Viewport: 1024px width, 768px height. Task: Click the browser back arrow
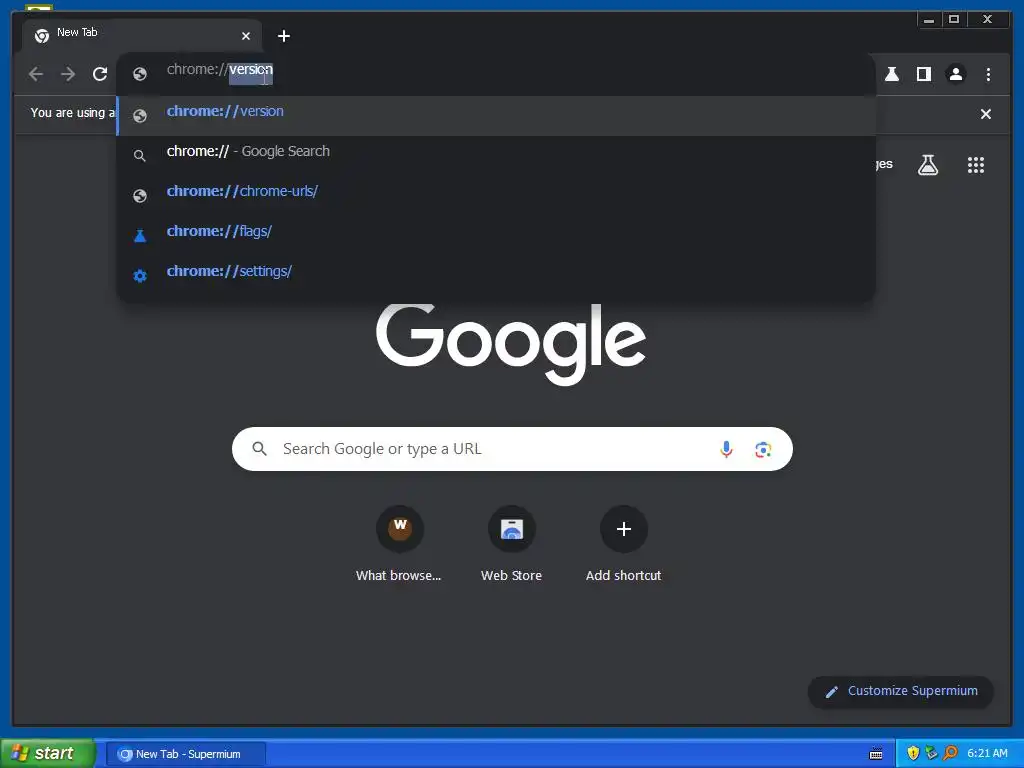(36, 74)
